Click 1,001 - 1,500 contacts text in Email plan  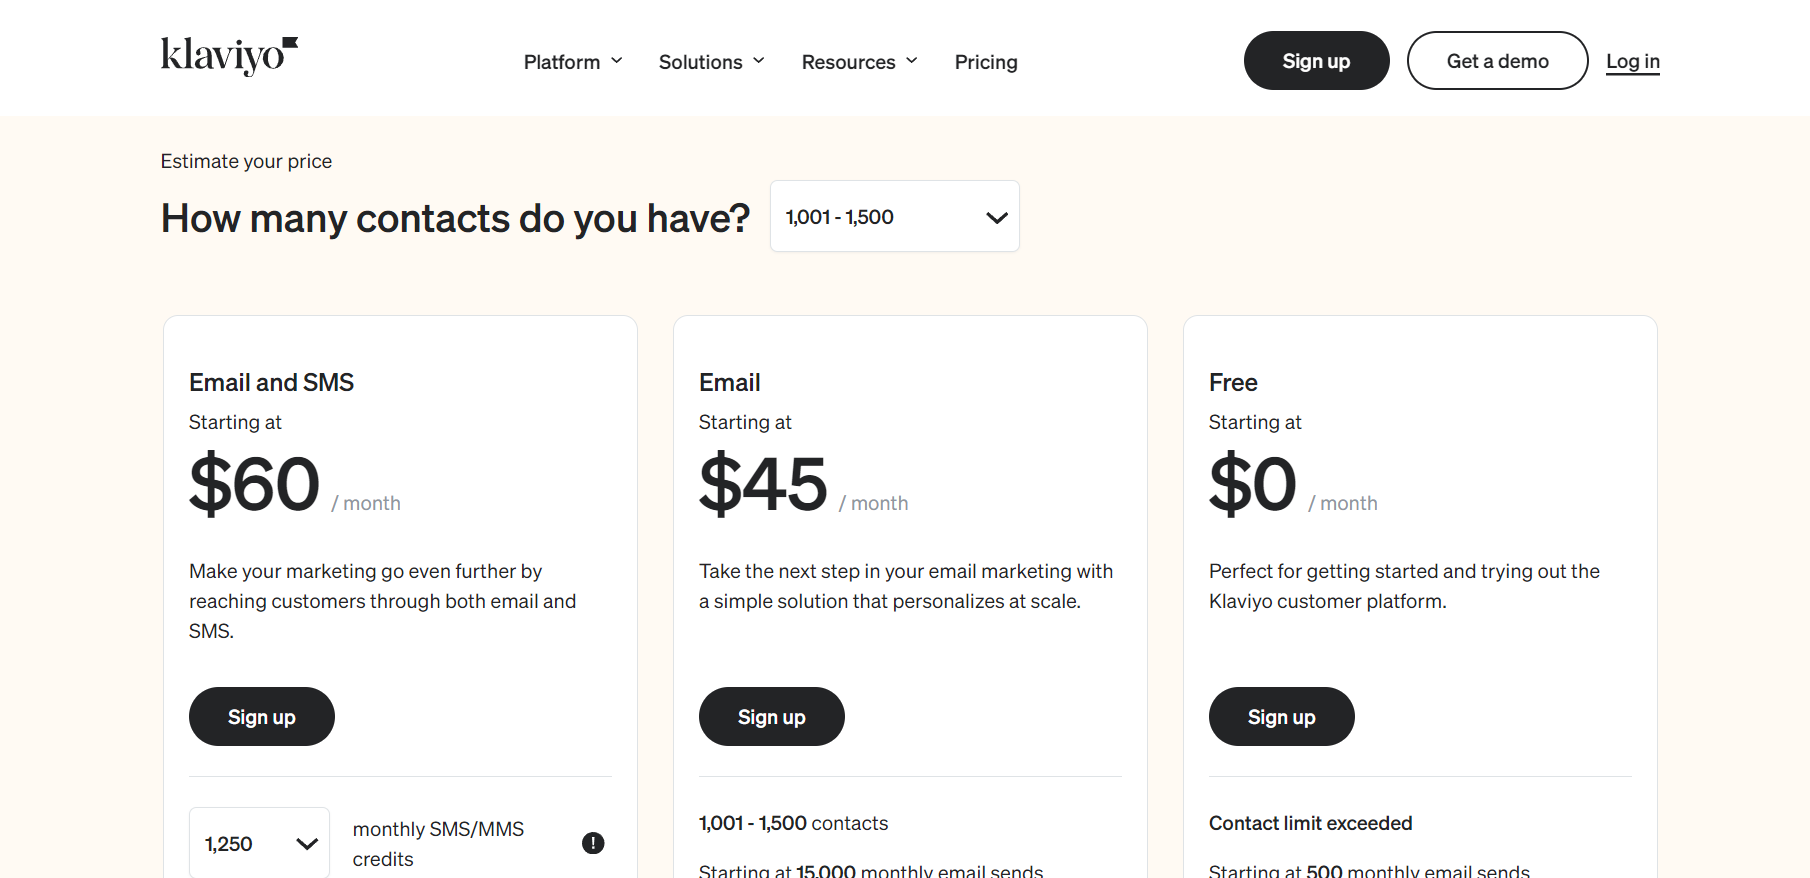pyautogui.click(x=793, y=823)
